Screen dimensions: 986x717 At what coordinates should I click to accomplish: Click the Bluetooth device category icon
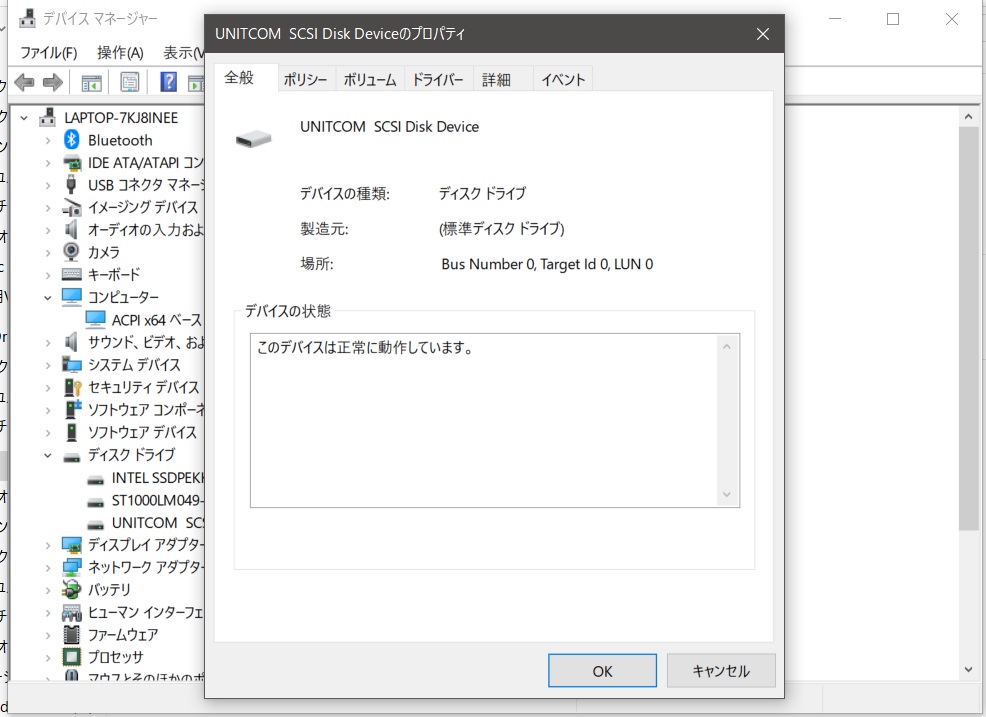(71, 139)
